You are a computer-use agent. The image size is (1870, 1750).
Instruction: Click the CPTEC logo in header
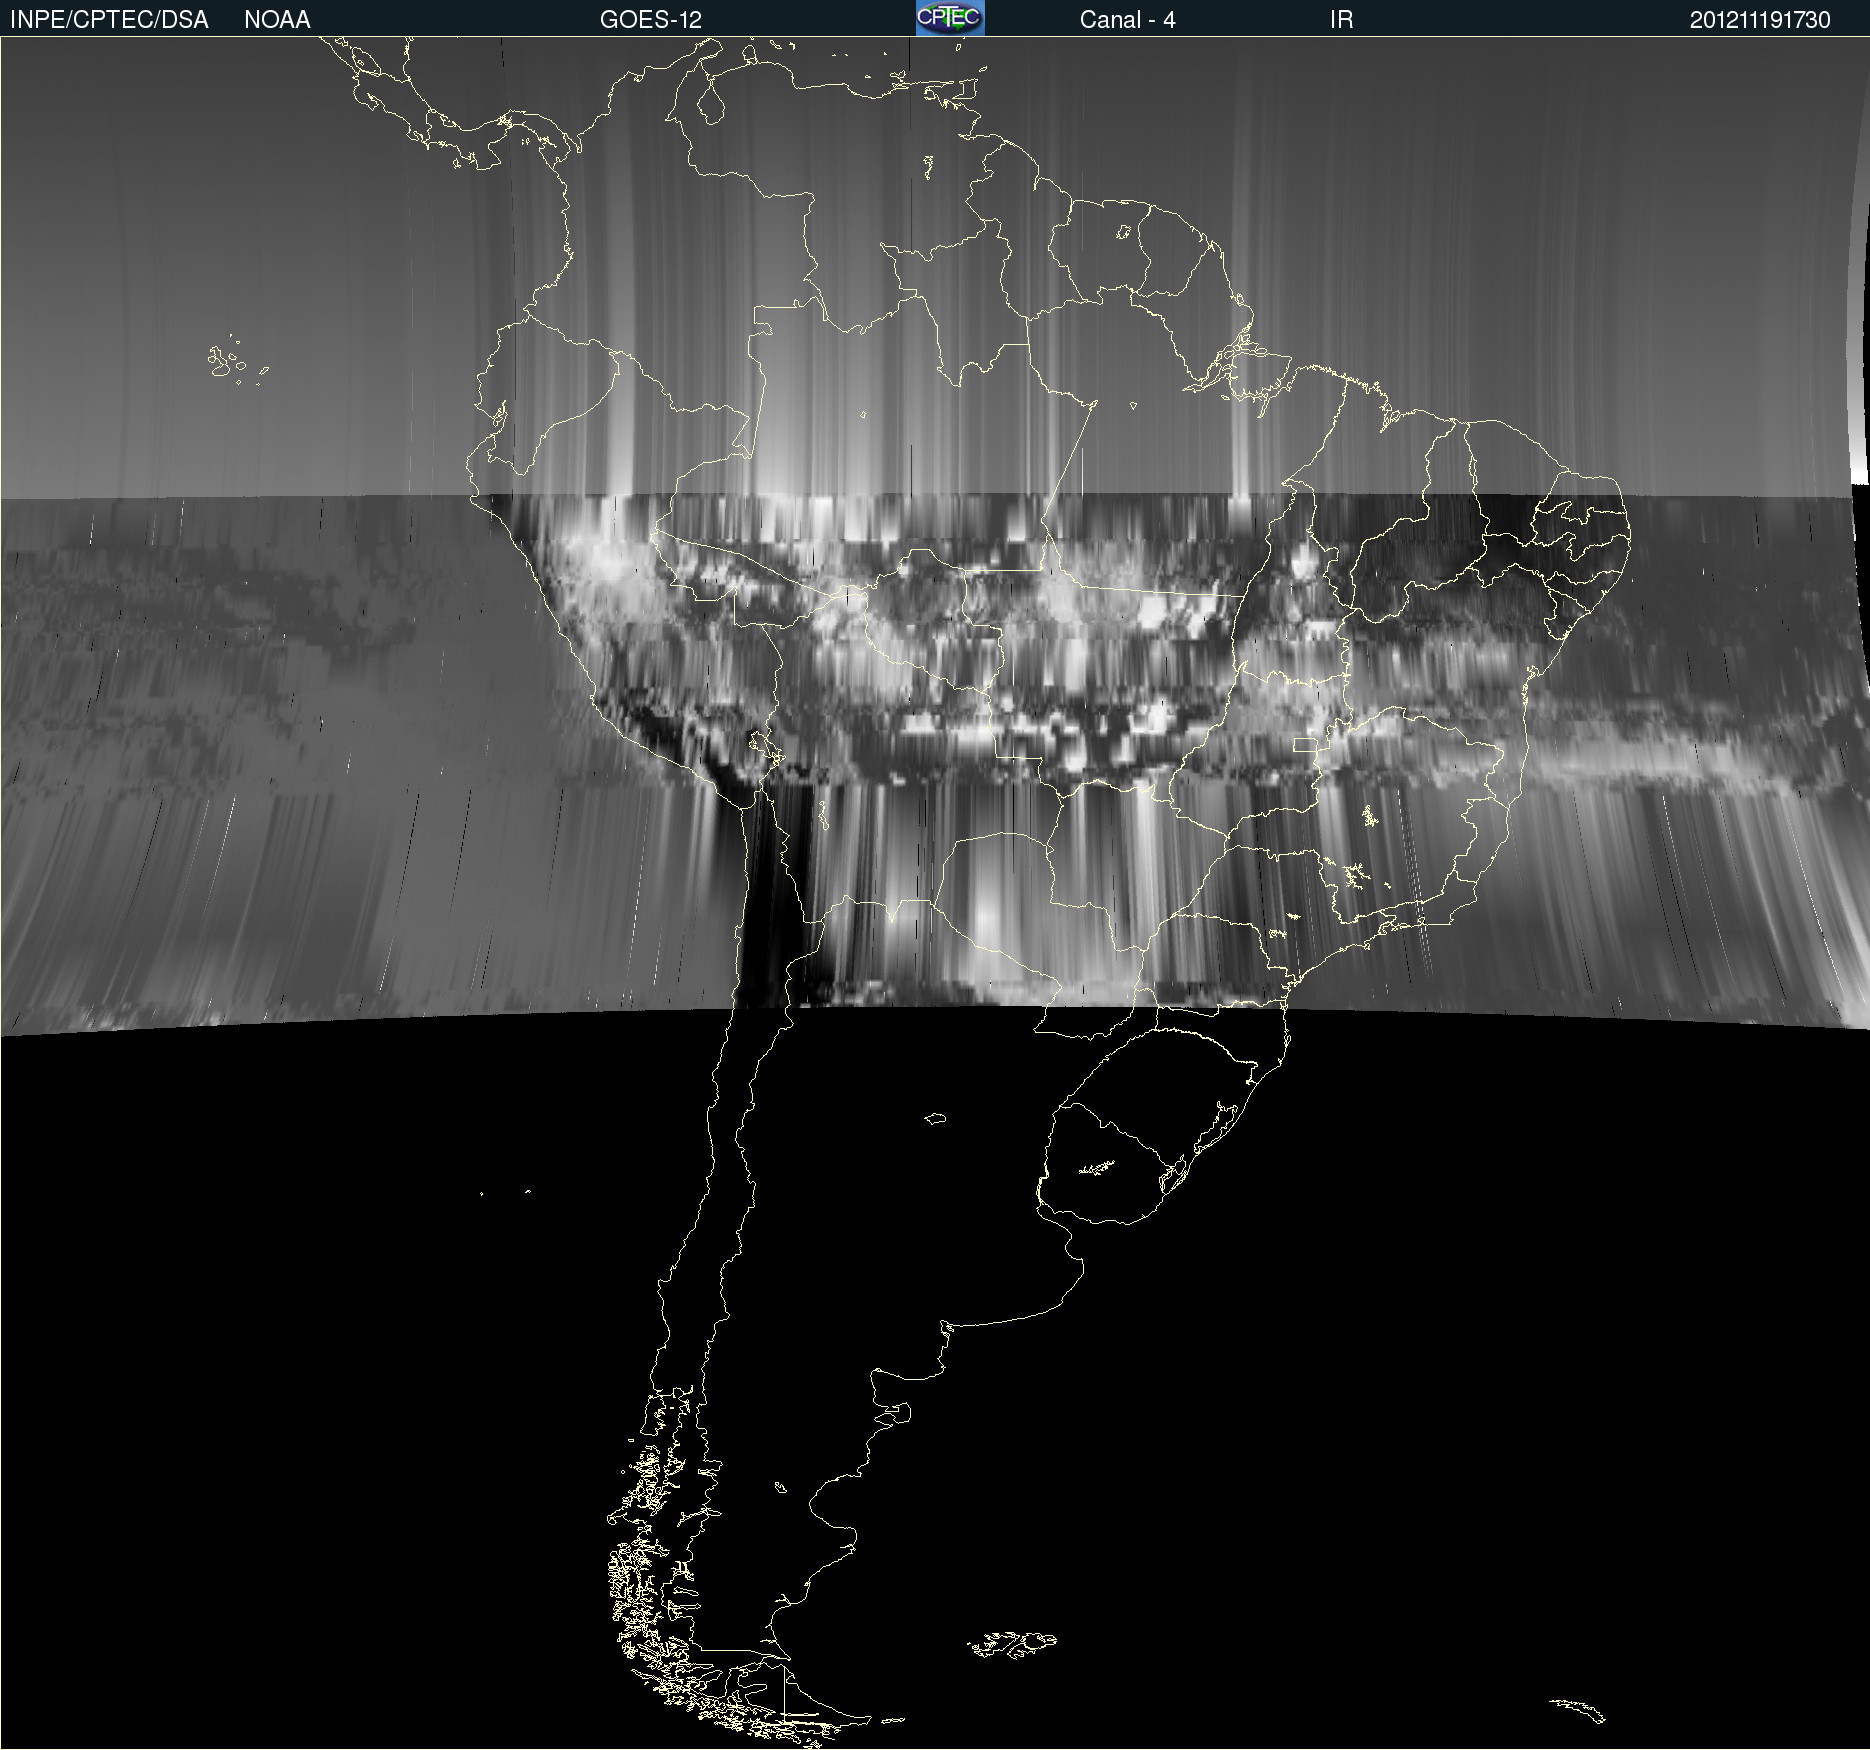coord(950,18)
